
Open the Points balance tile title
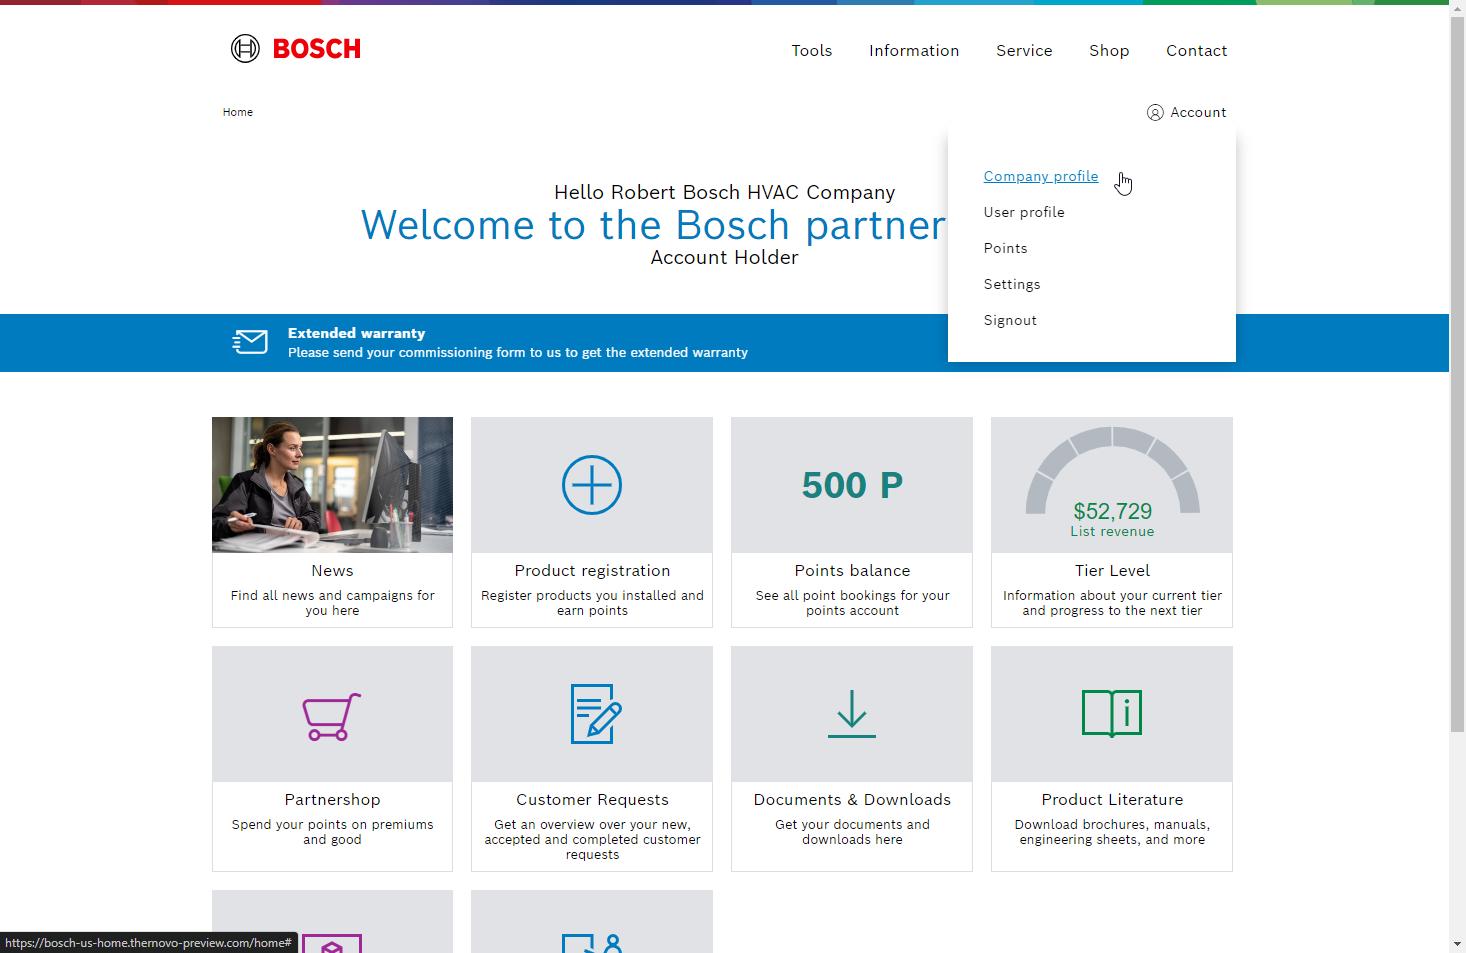[x=852, y=571]
